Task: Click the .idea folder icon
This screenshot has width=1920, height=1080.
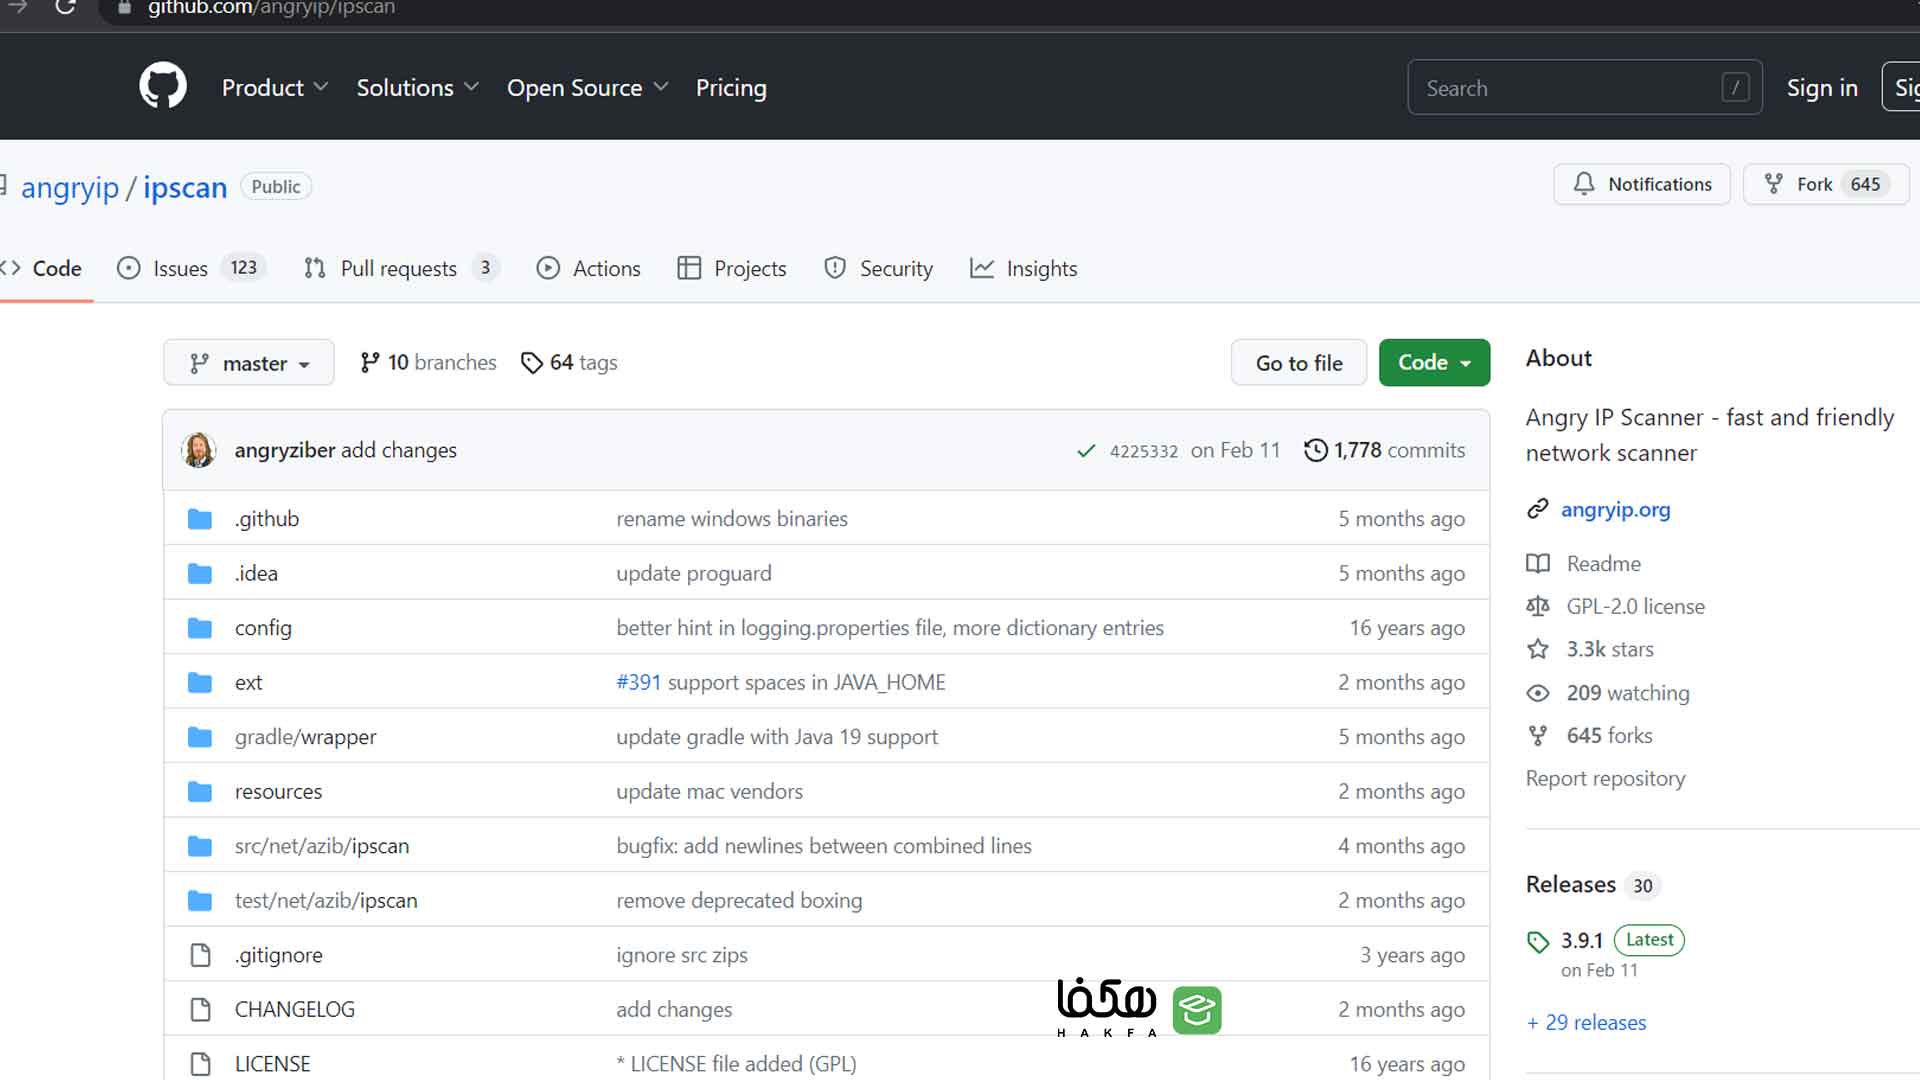Action: tap(200, 573)
